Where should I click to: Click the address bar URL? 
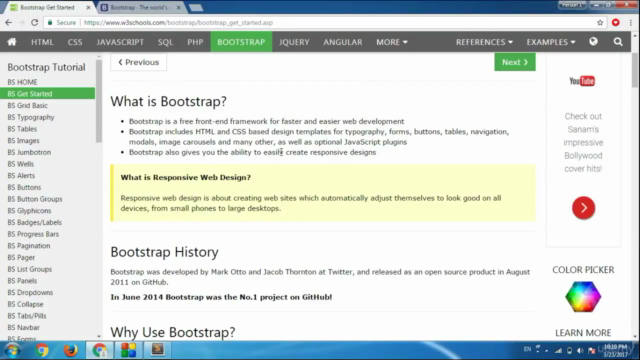[178, 22]
